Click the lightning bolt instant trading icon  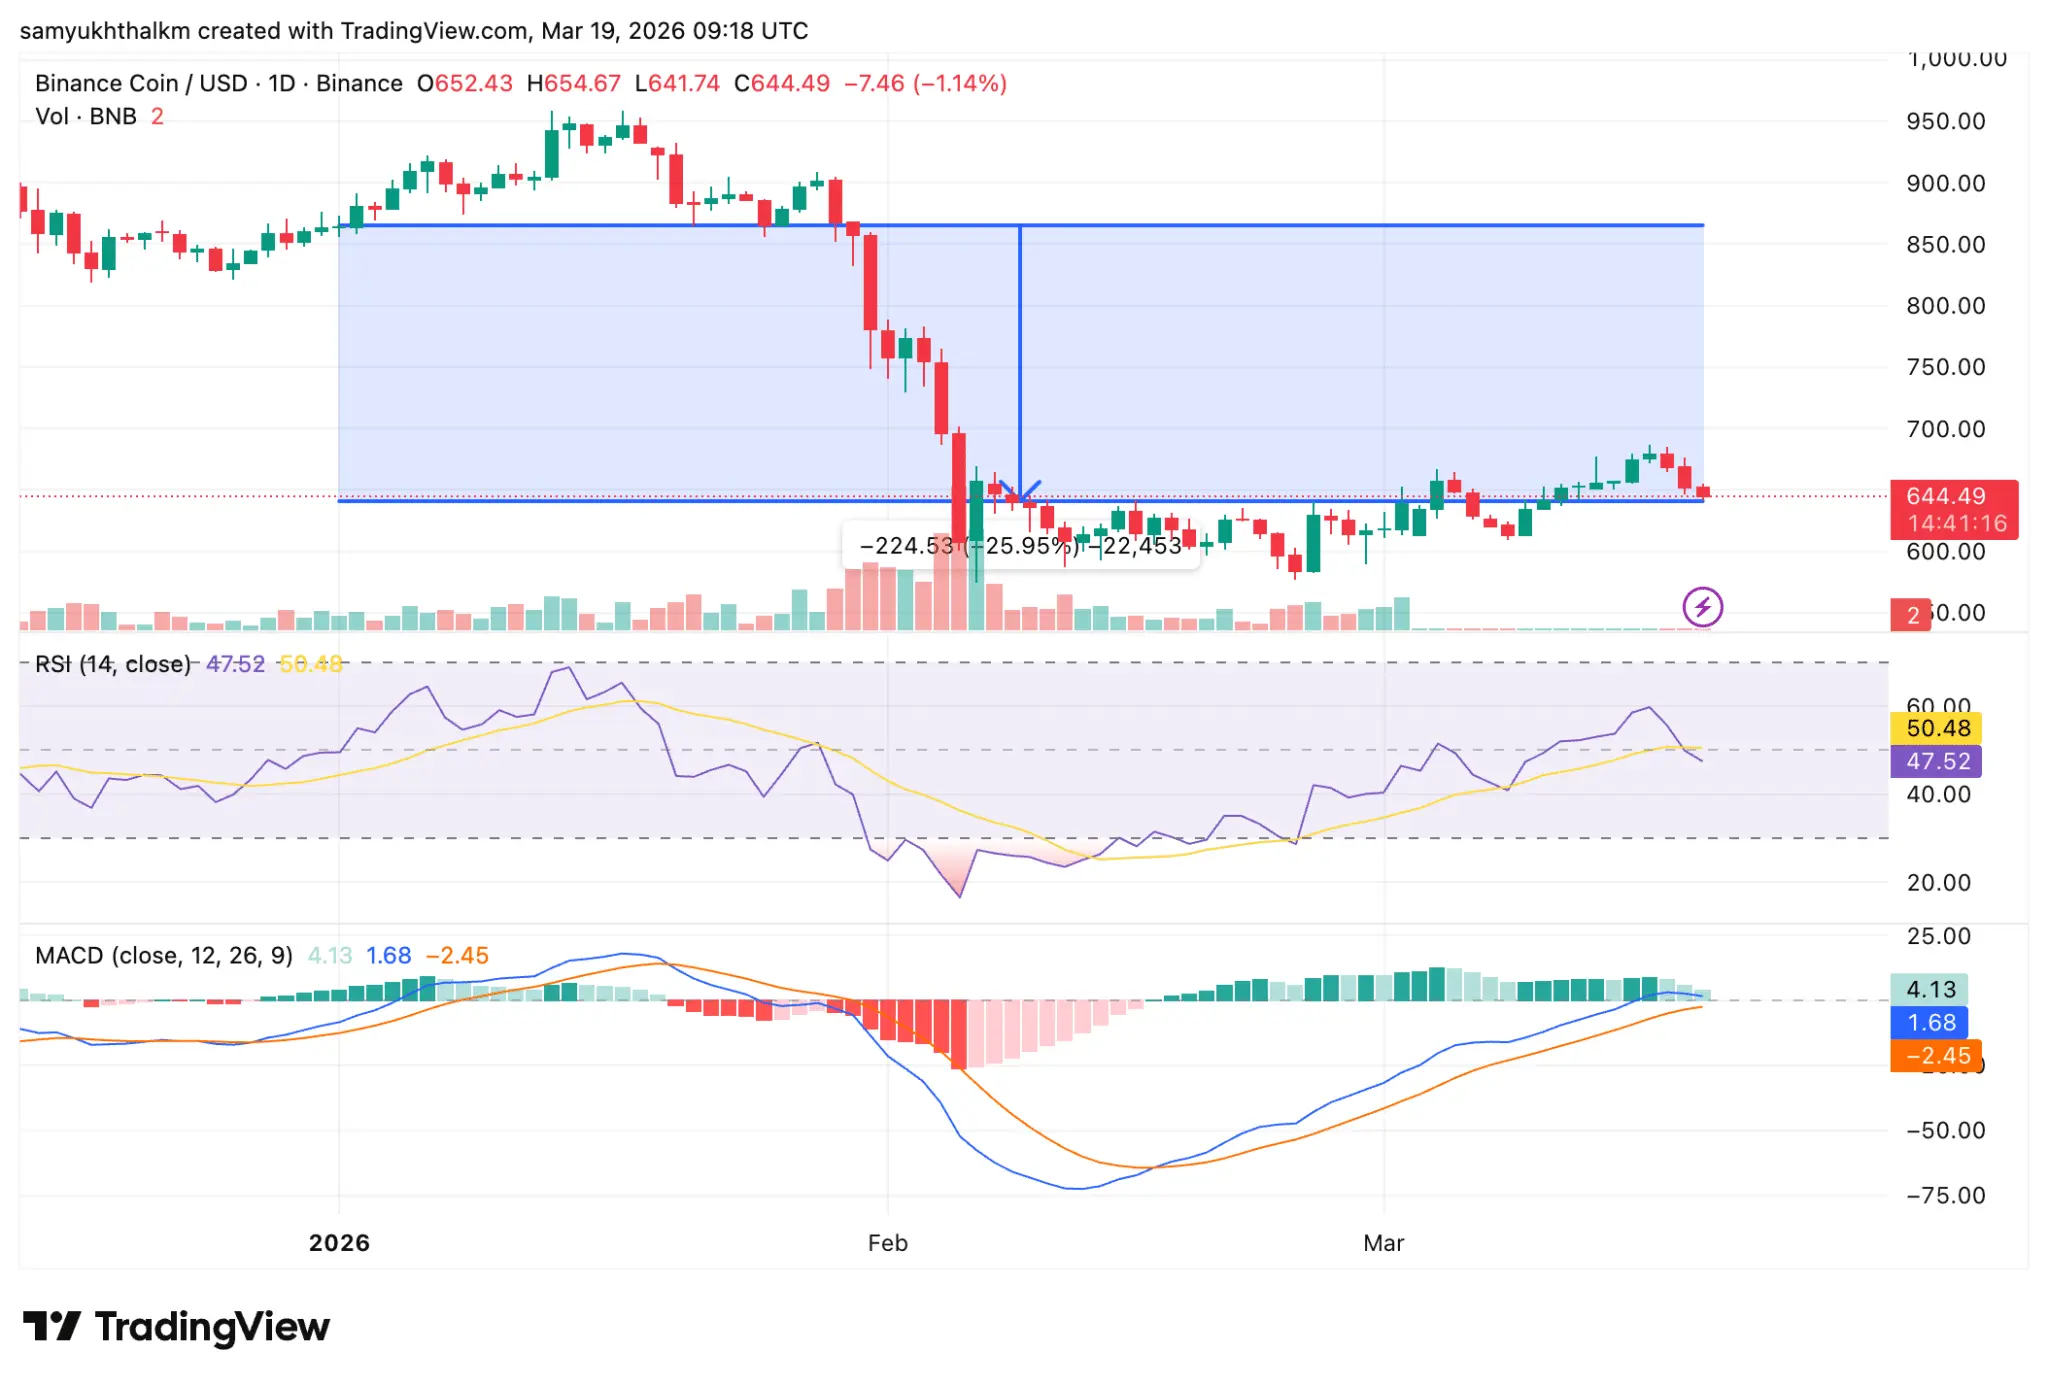coord(1703,608)
